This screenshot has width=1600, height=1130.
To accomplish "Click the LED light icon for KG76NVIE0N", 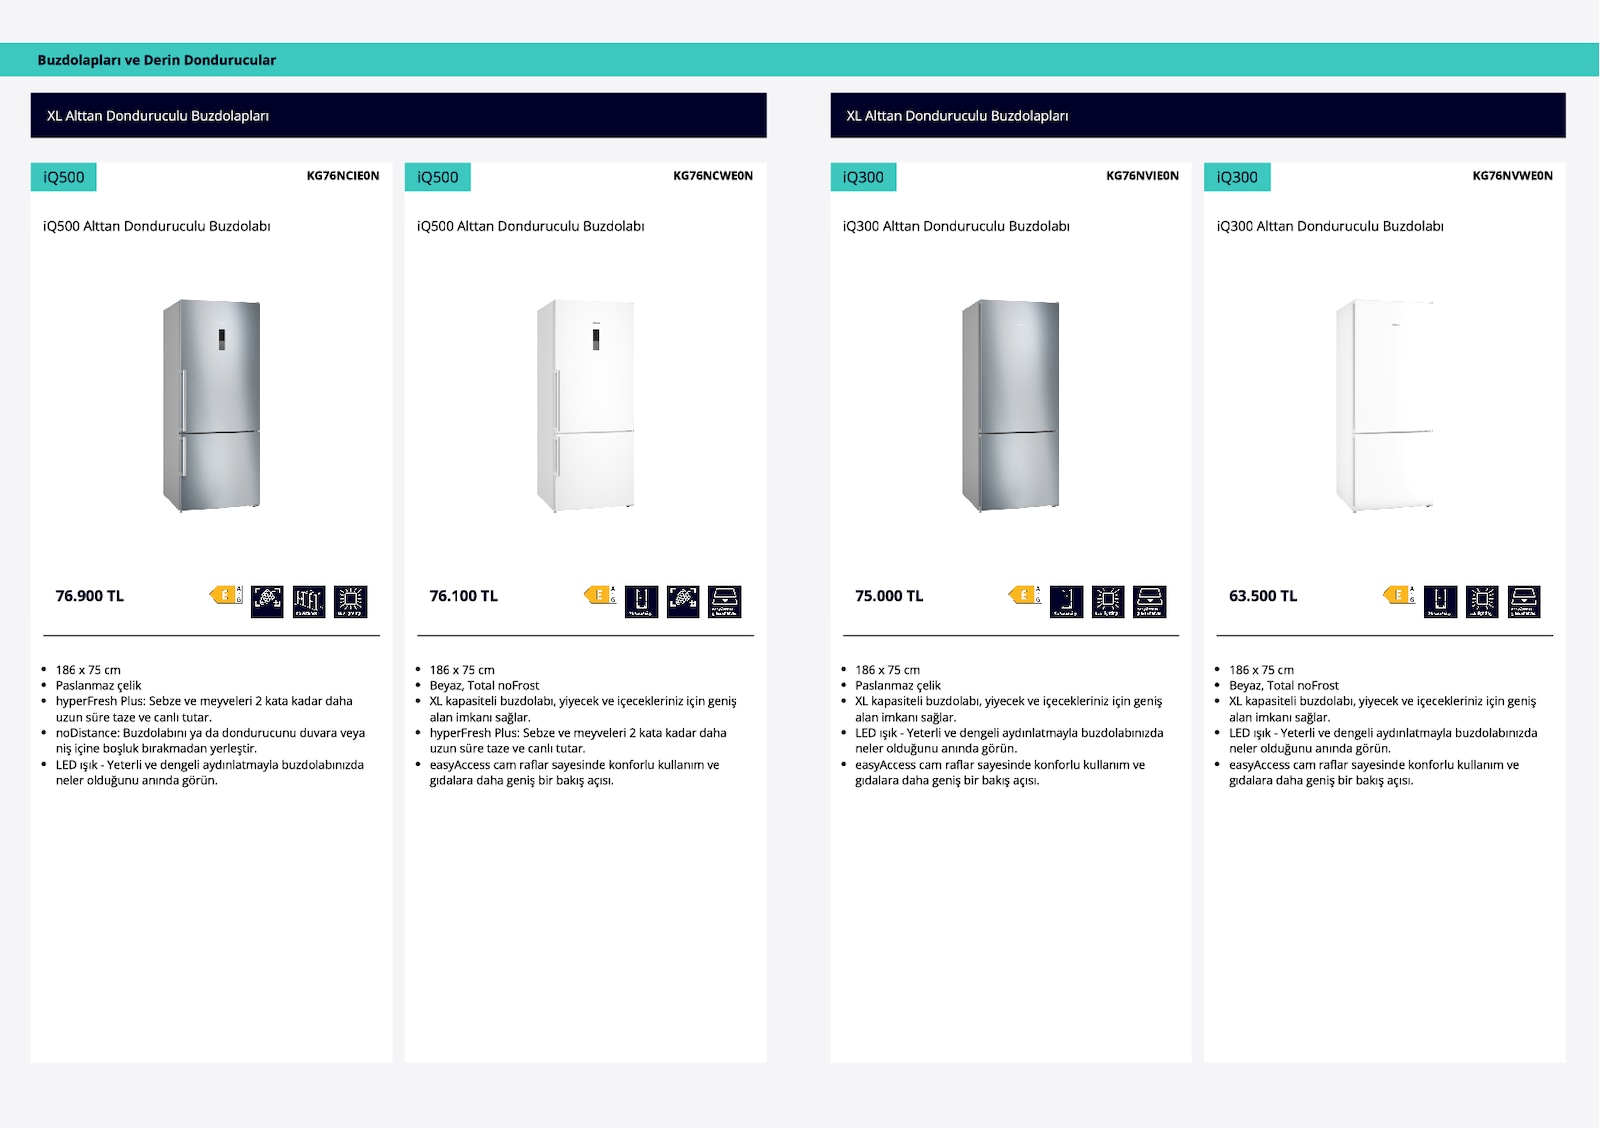I will click(1108, 601).
